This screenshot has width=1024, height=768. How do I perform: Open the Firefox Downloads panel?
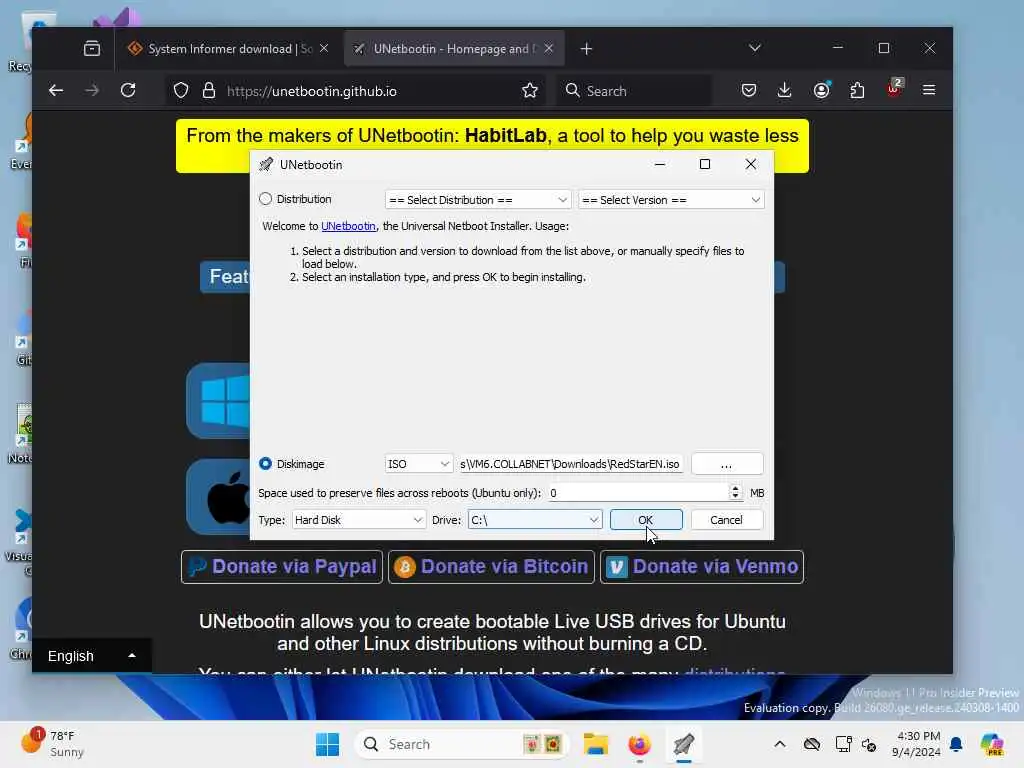pos(785,90)
